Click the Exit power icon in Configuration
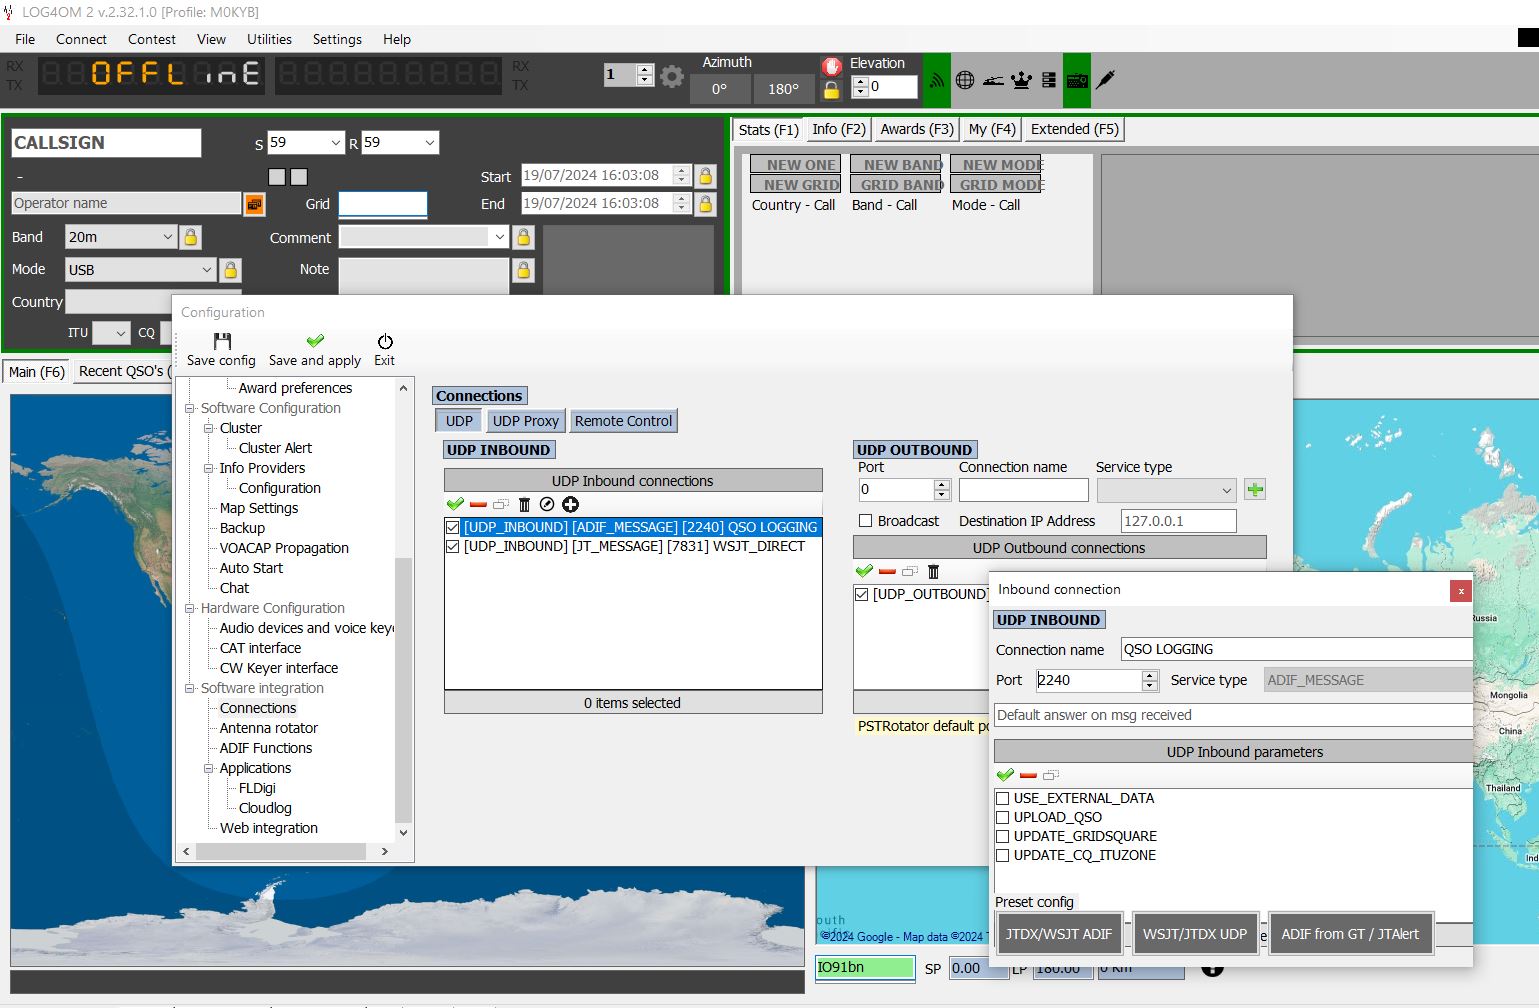The width and height of the screenshot is (1539, 1008). 385,341
